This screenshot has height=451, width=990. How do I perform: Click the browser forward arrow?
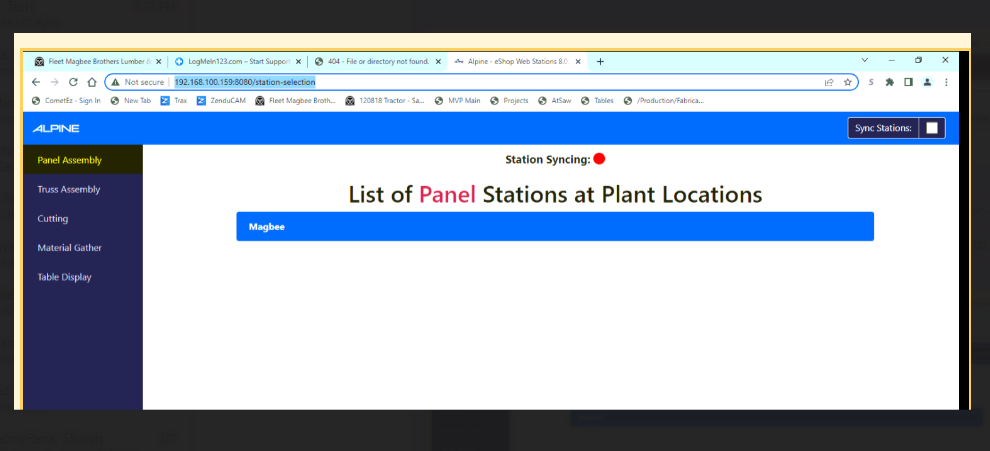[54, 82]
